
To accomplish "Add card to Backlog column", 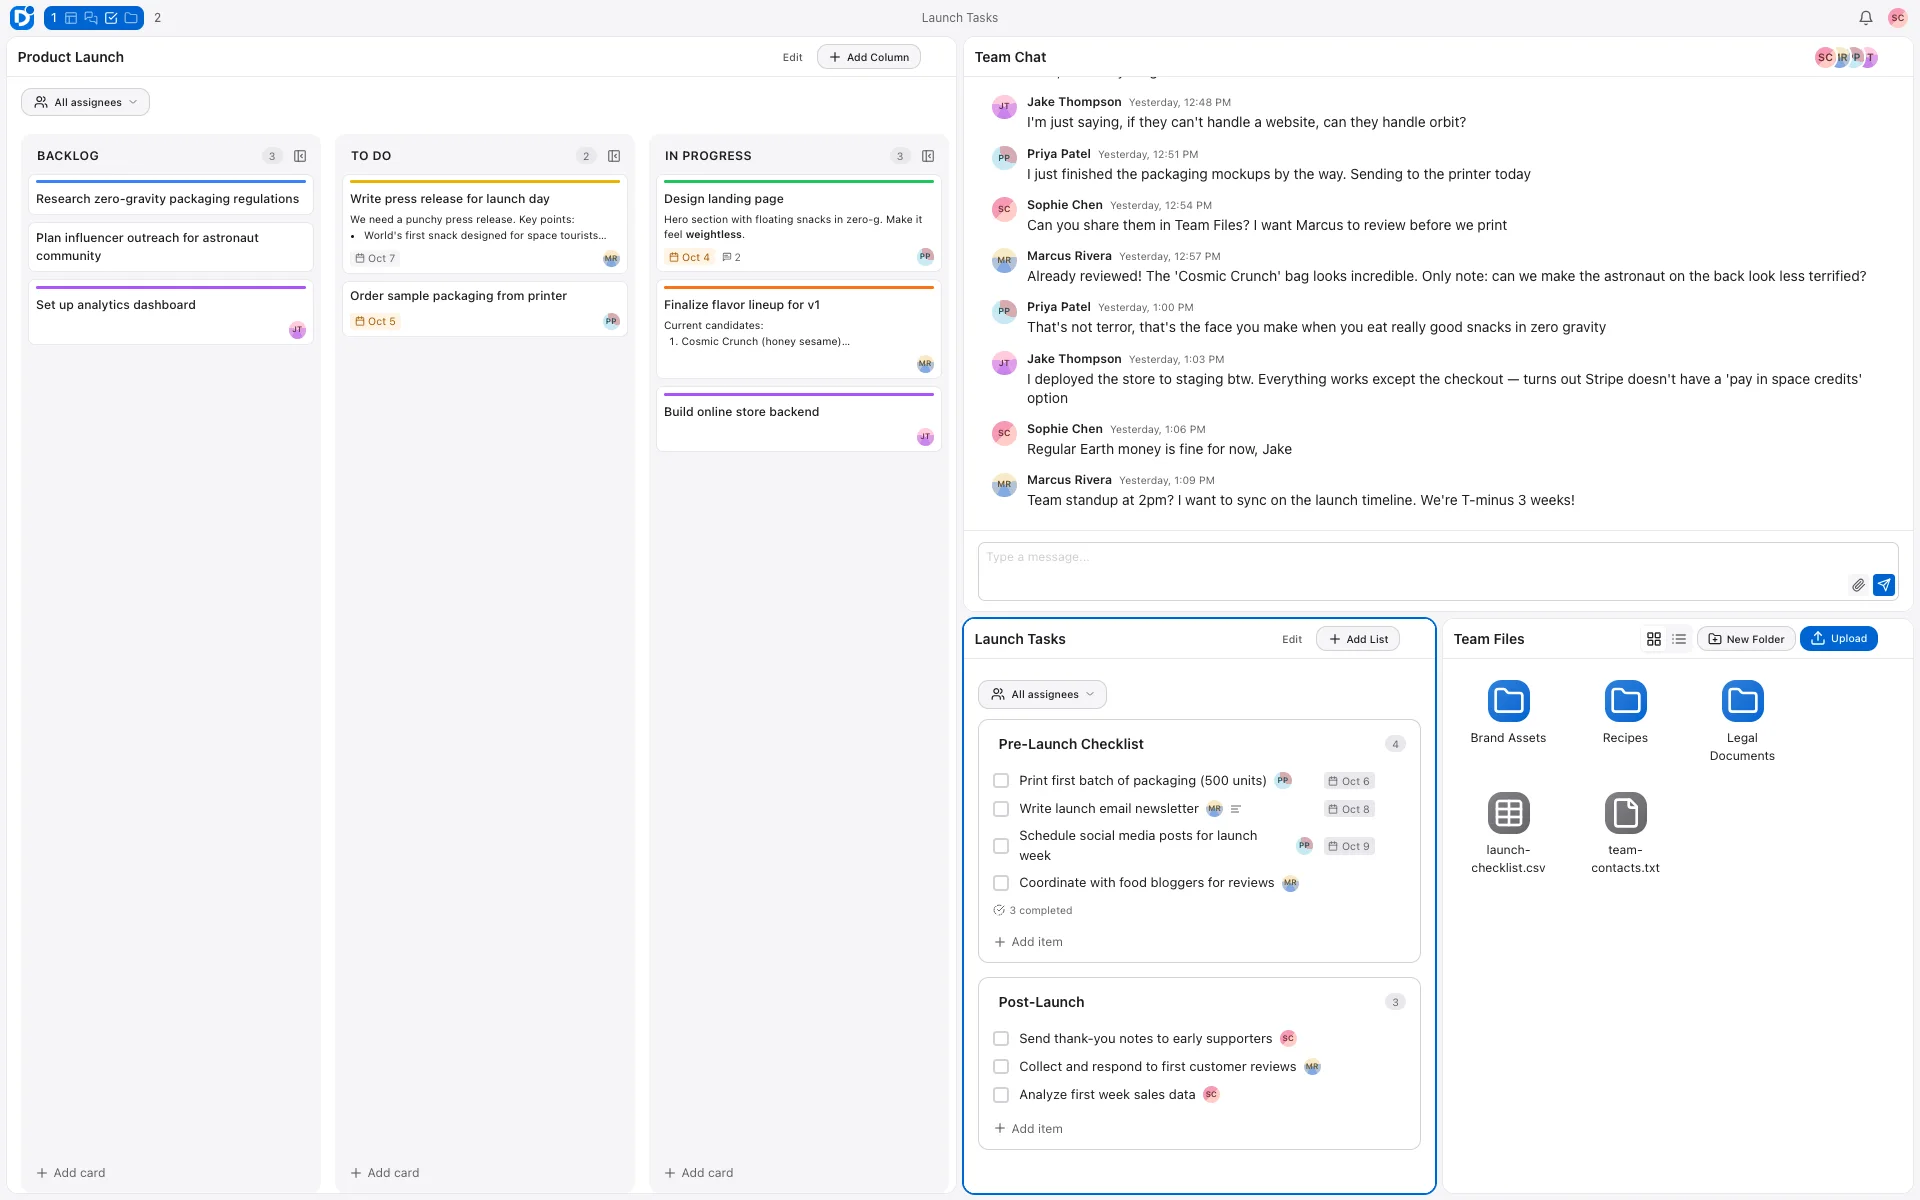I will point(71,1173).
